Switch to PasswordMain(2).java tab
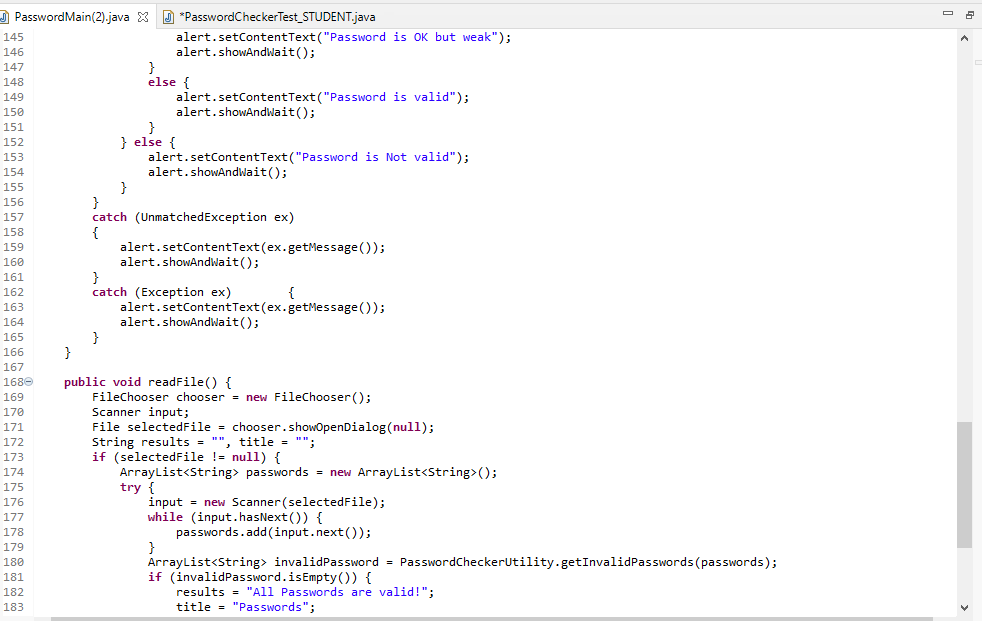 [71, 17]
